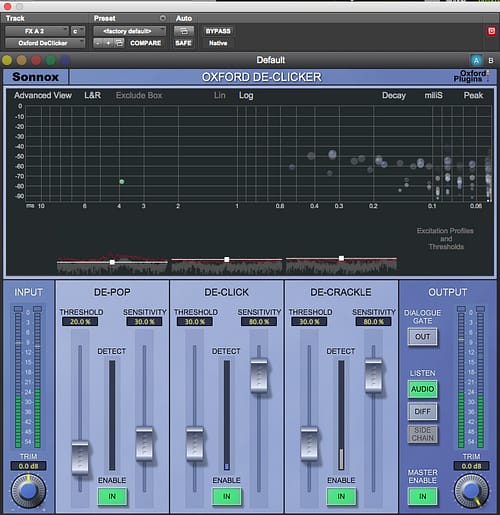
Task: Click output trim 0.0 dB value field
Action: click(471, 466)
